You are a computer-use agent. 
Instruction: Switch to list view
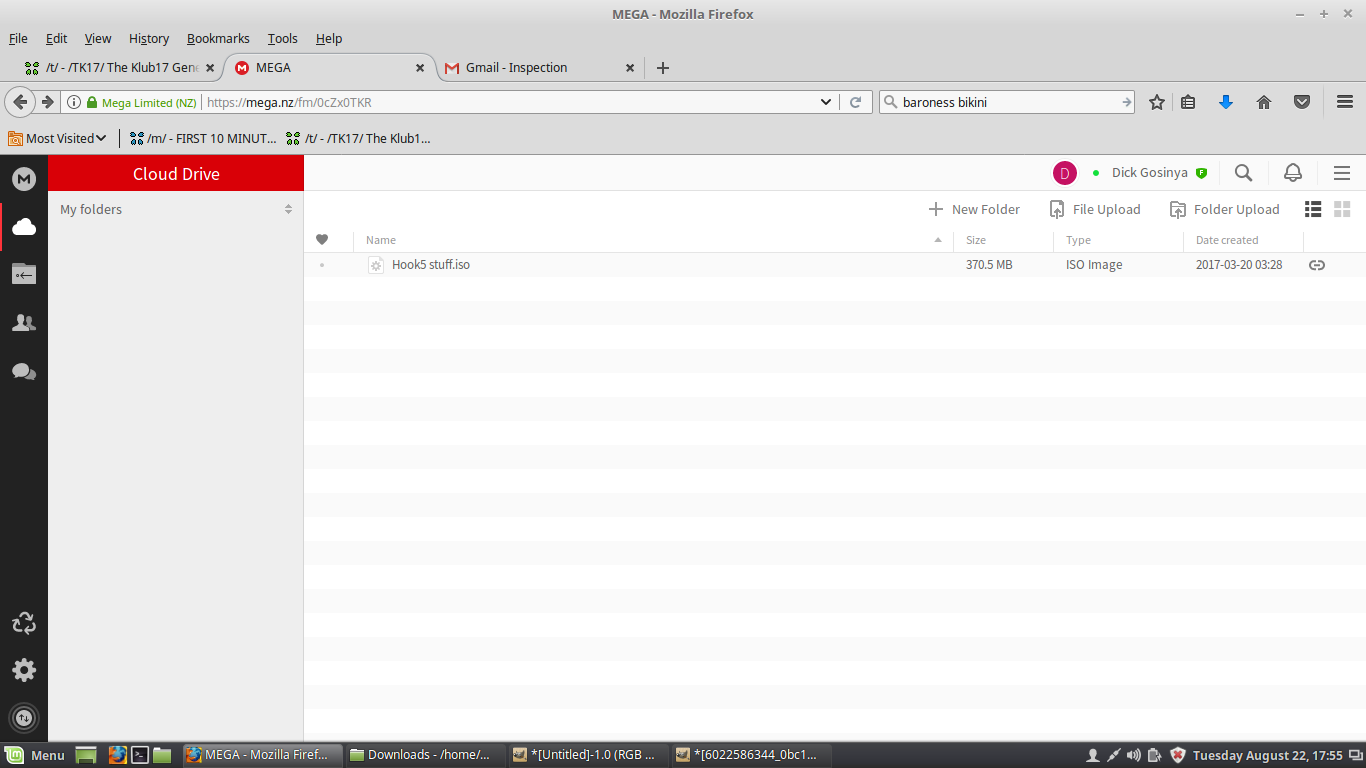point(1313,209)
